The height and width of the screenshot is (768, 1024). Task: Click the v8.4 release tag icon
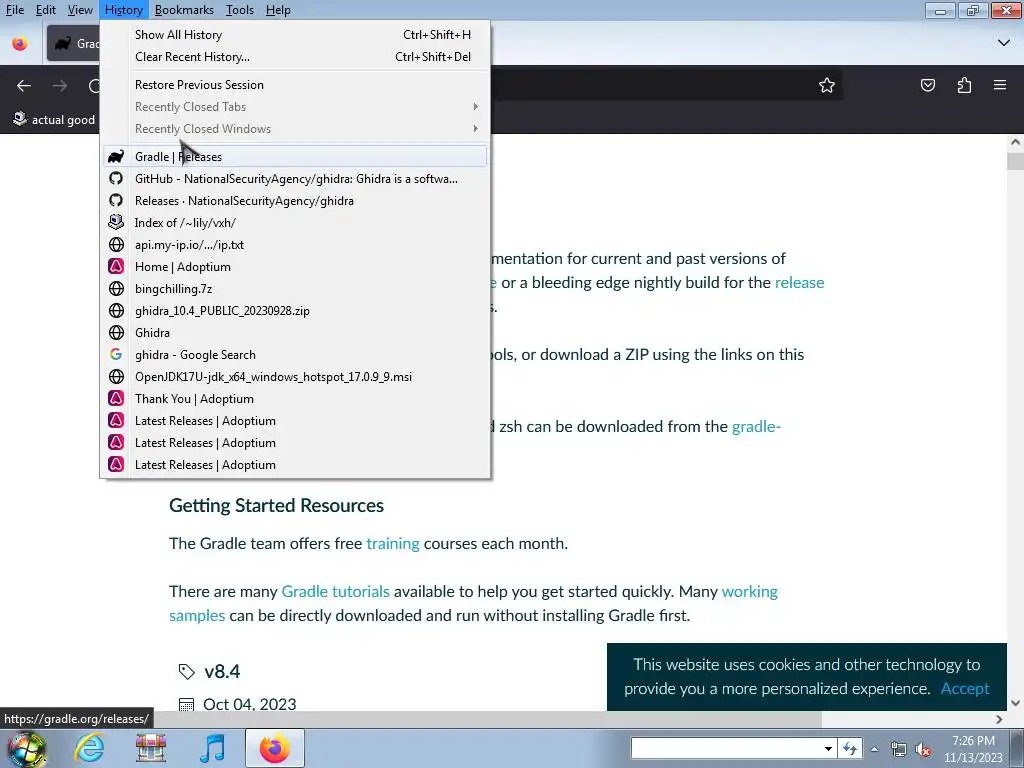[187, 671]
